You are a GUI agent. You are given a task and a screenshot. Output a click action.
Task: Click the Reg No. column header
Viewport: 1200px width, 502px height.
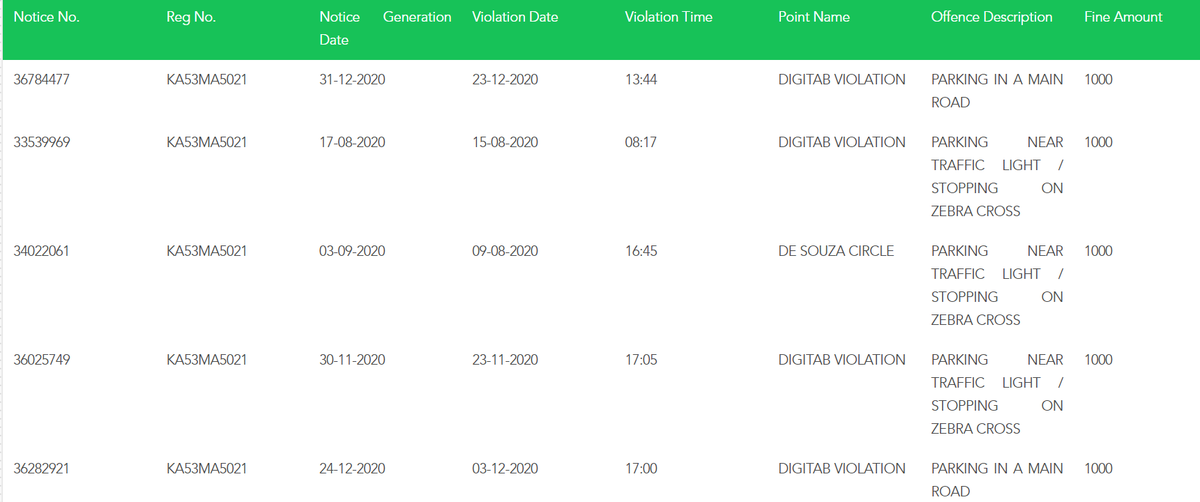(191, 17)
